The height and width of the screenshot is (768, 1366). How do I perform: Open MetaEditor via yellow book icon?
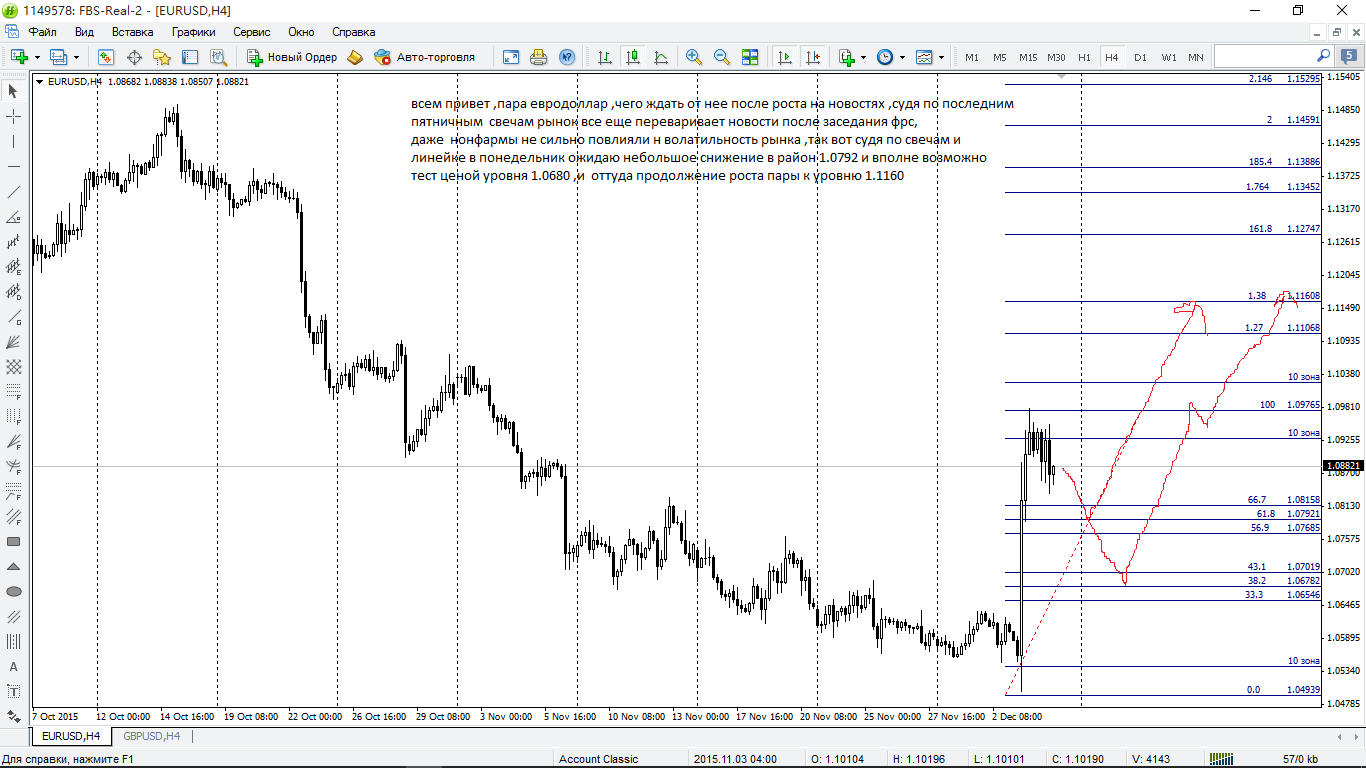pyautogui.click(x=355, y=57)
